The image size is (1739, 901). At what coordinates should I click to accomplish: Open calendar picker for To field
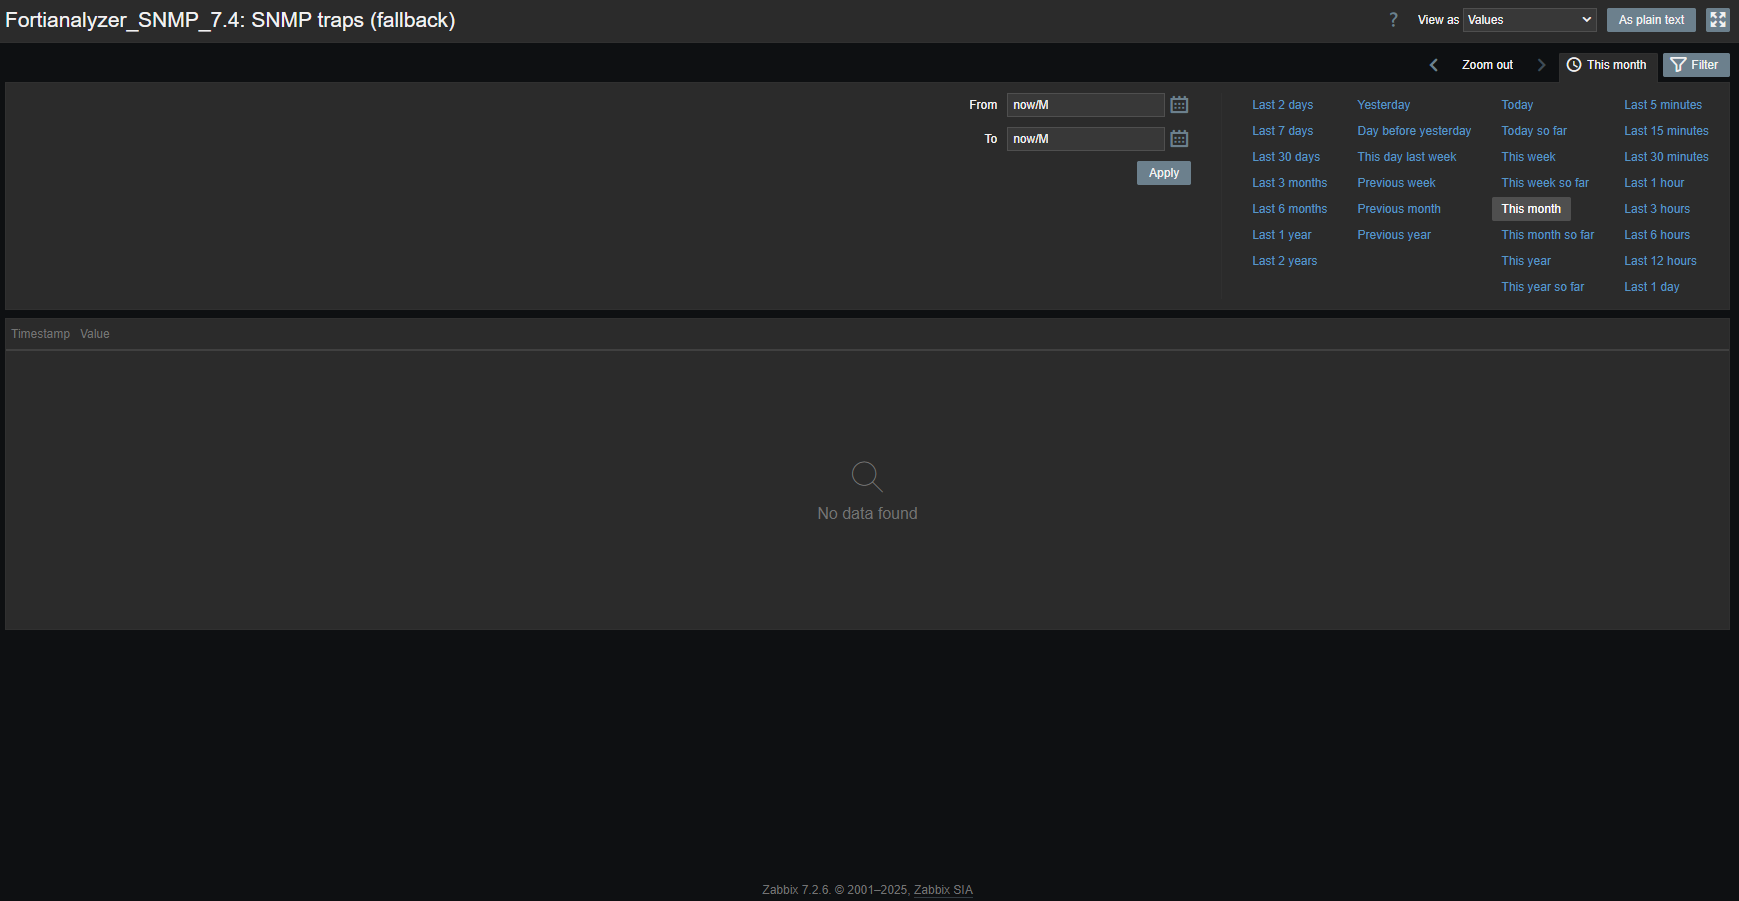point(1179,139)
